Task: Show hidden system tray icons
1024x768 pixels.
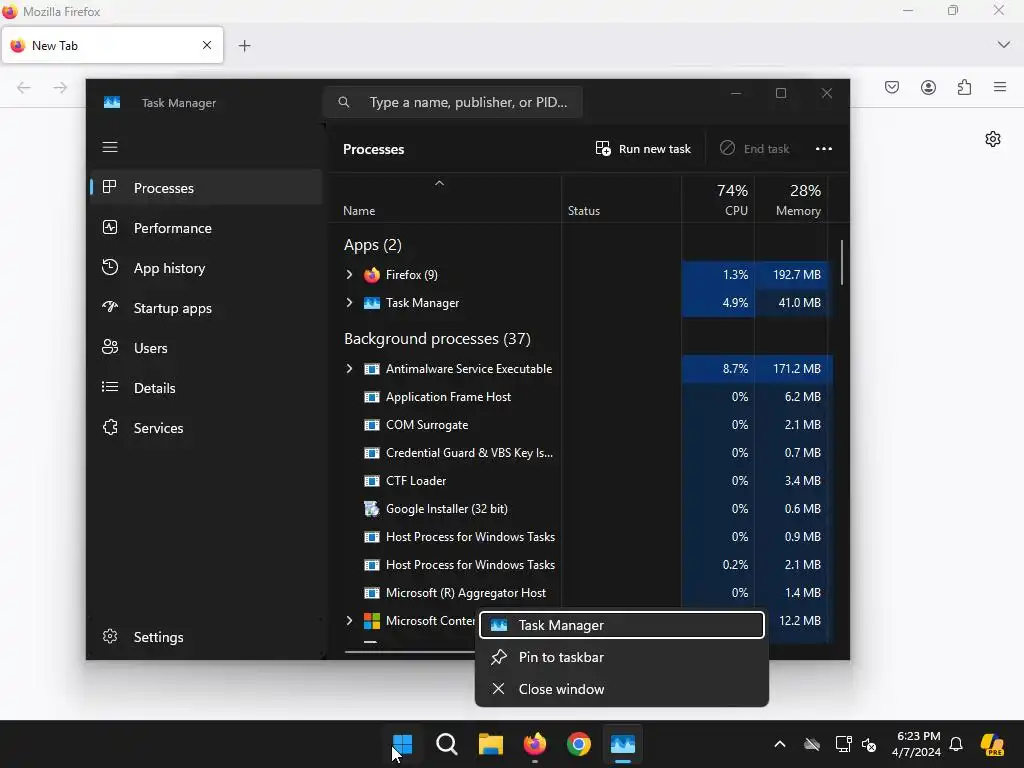Action: (780, 744)
